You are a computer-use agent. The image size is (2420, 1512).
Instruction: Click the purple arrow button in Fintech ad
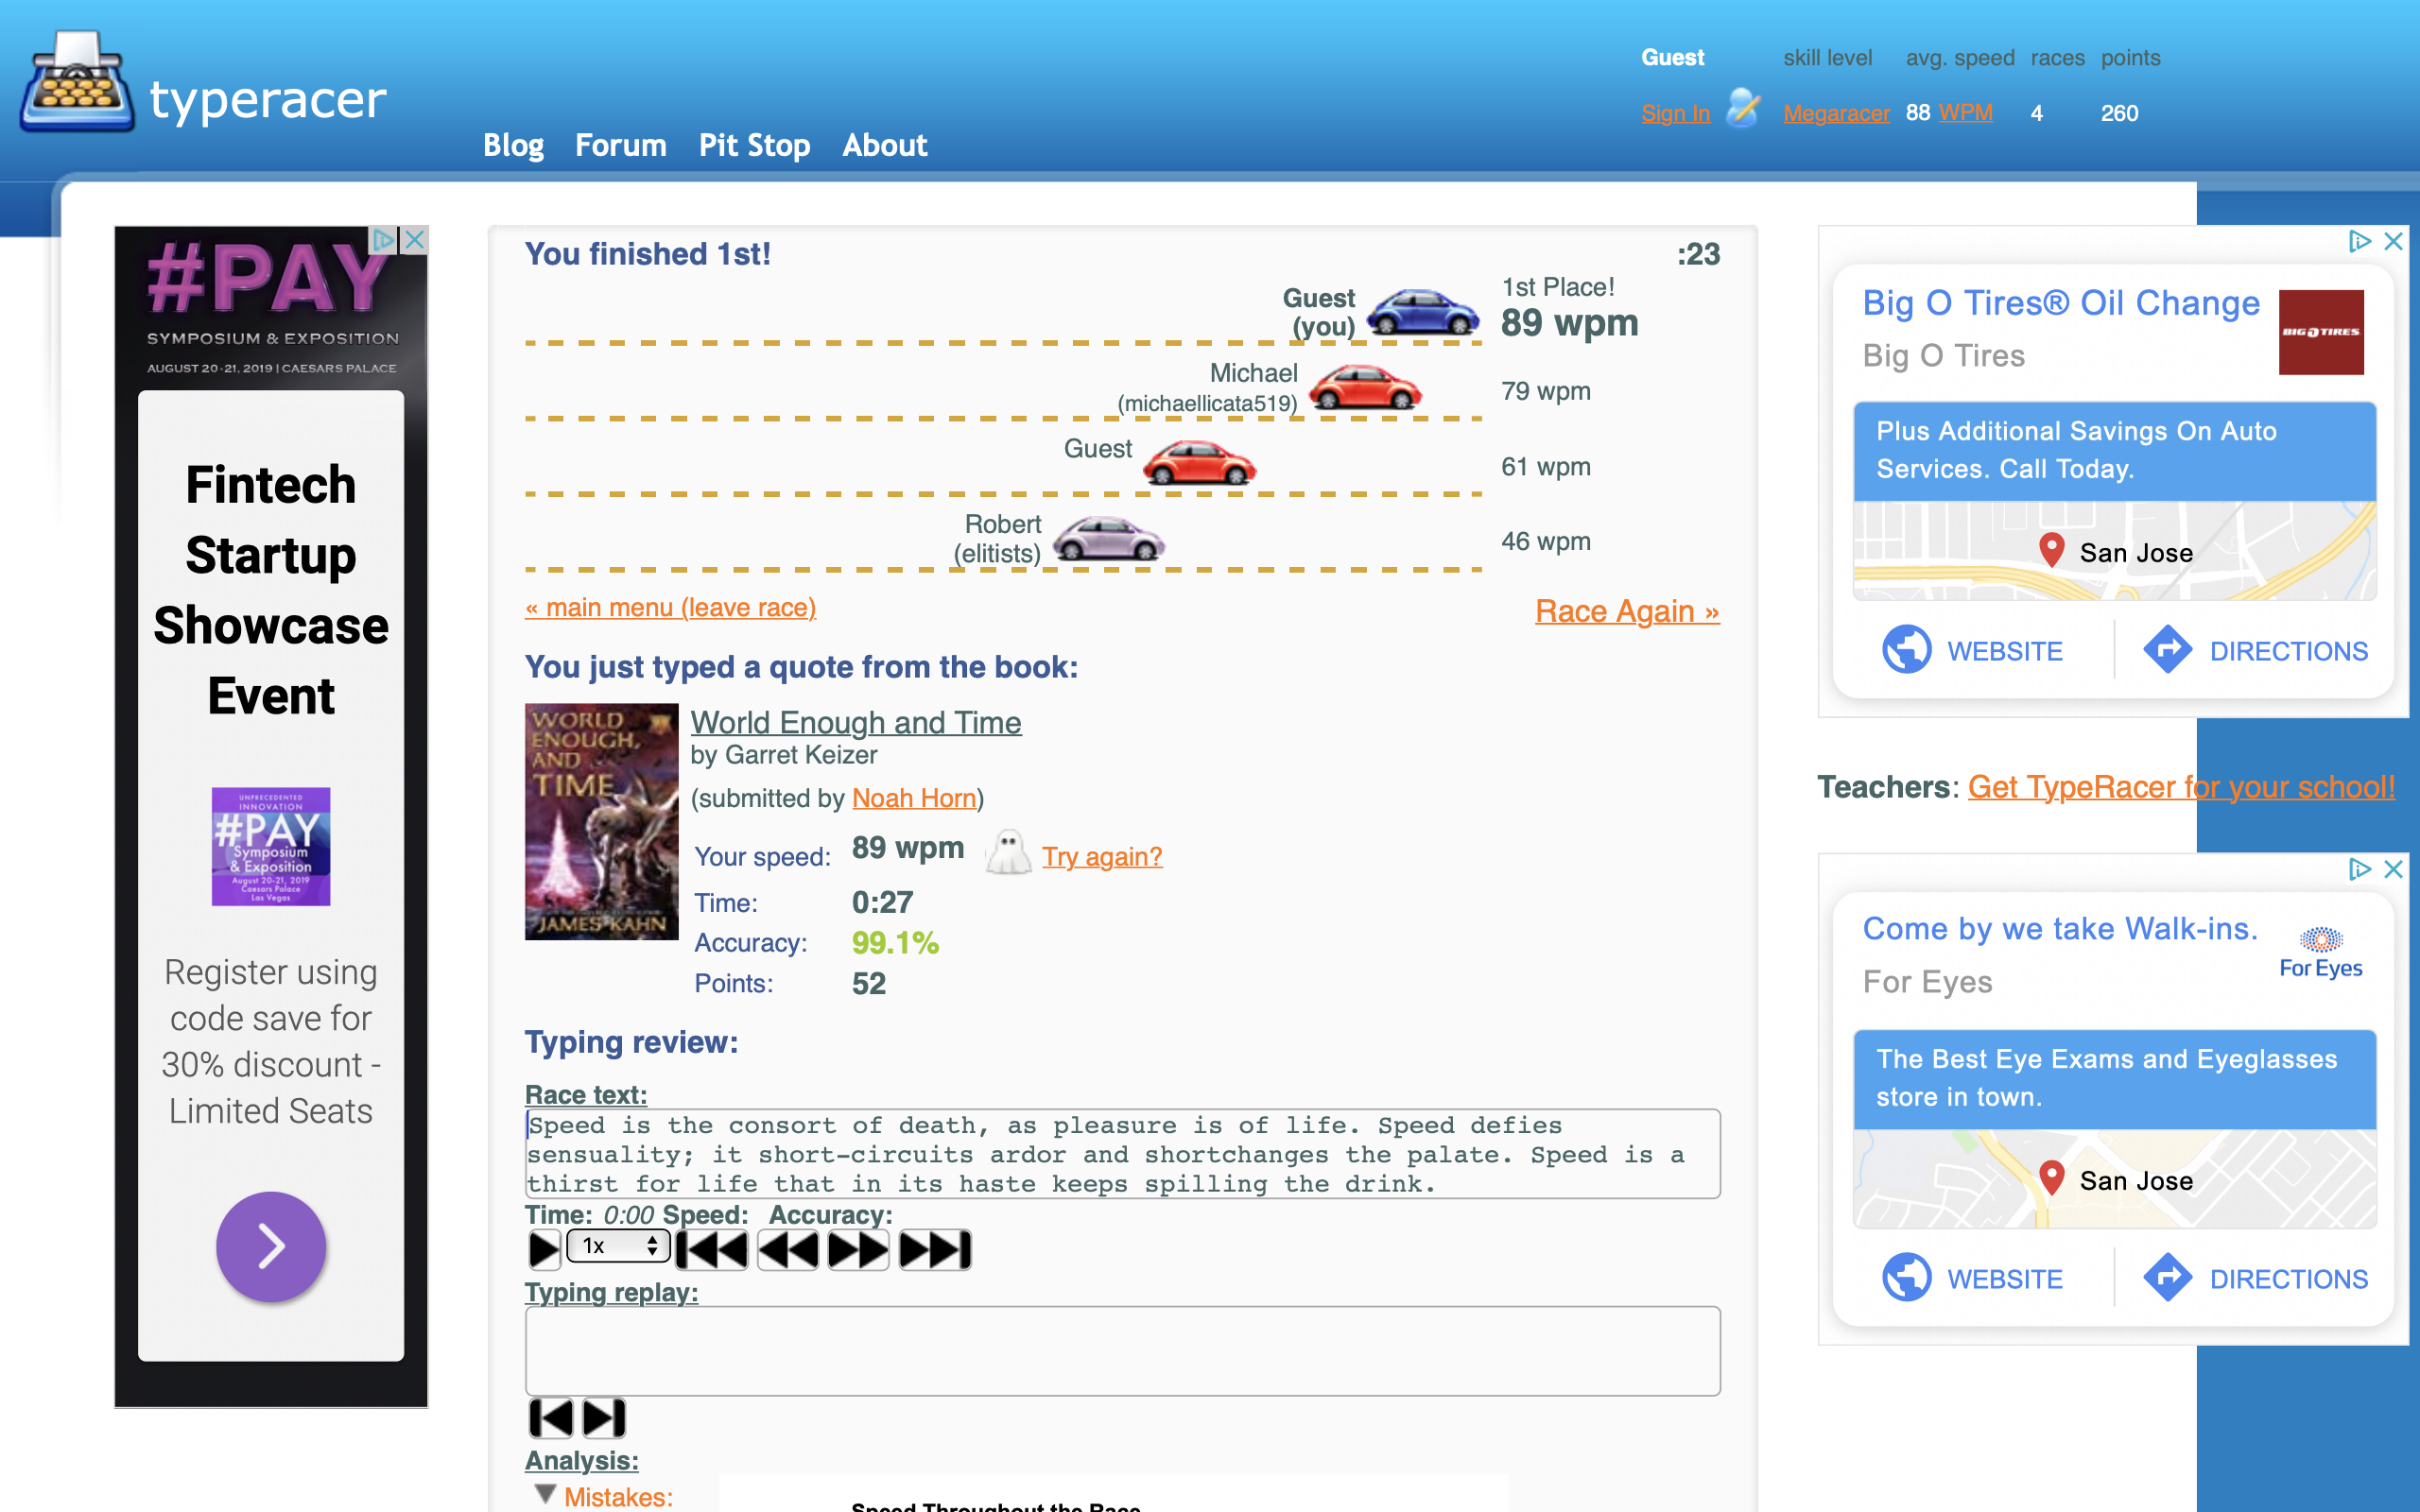pyautogui.click(x=271, y=1246)
